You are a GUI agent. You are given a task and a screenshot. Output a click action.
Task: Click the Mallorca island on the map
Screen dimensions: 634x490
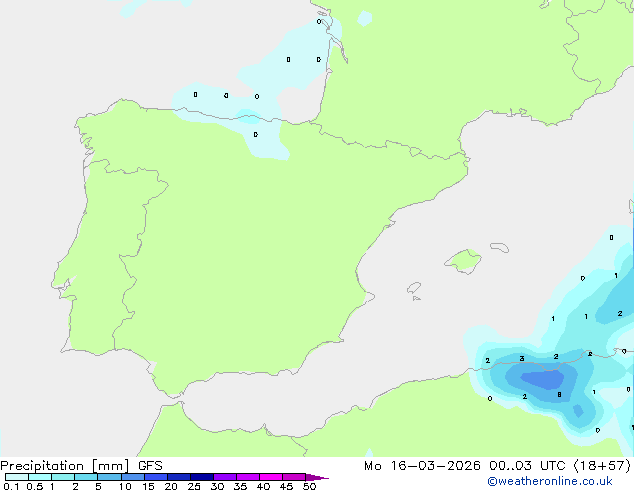(463, 261)
